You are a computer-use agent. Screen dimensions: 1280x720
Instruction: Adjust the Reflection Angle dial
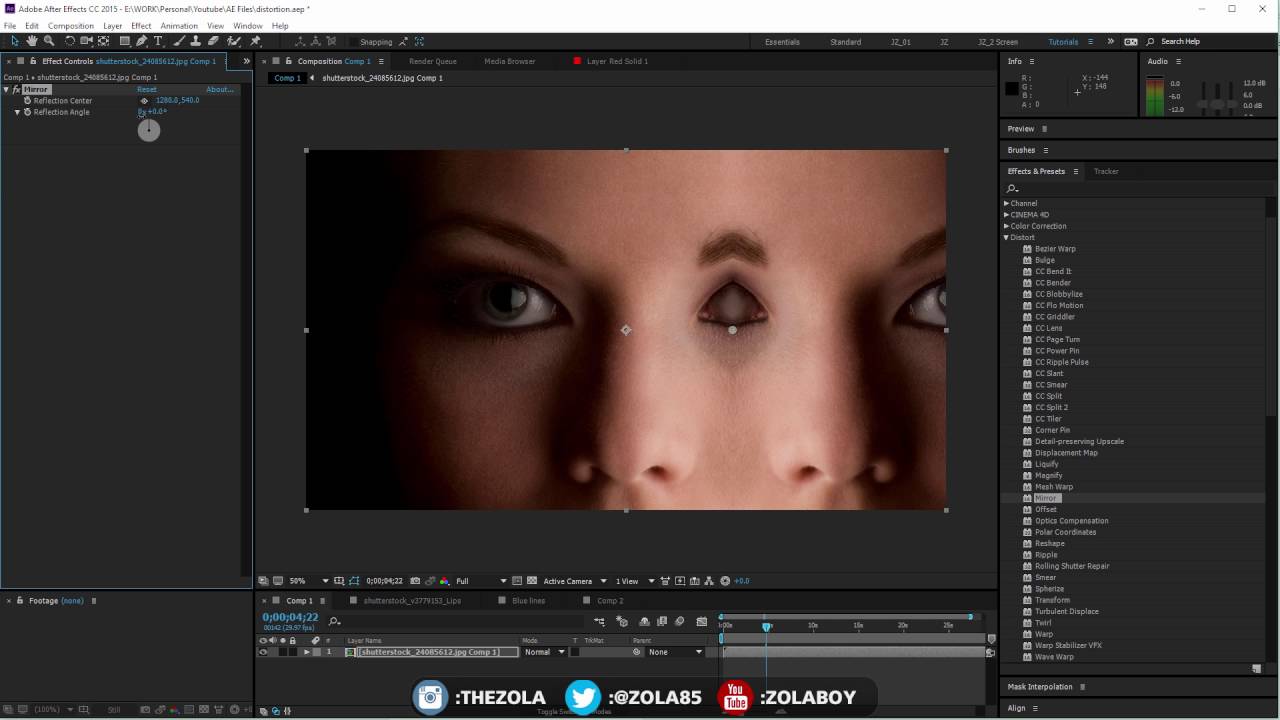149,130
